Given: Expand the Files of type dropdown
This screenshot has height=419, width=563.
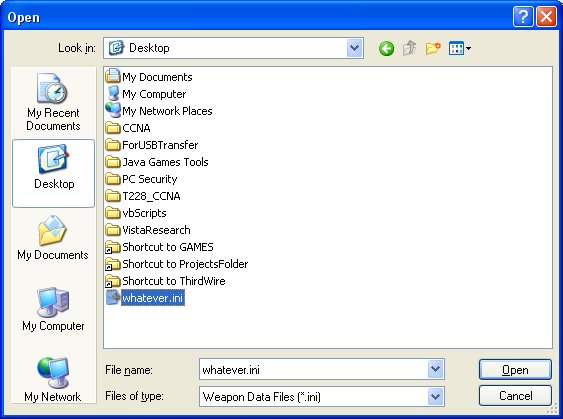Looking at the screenshot, I should pos(436,396).
